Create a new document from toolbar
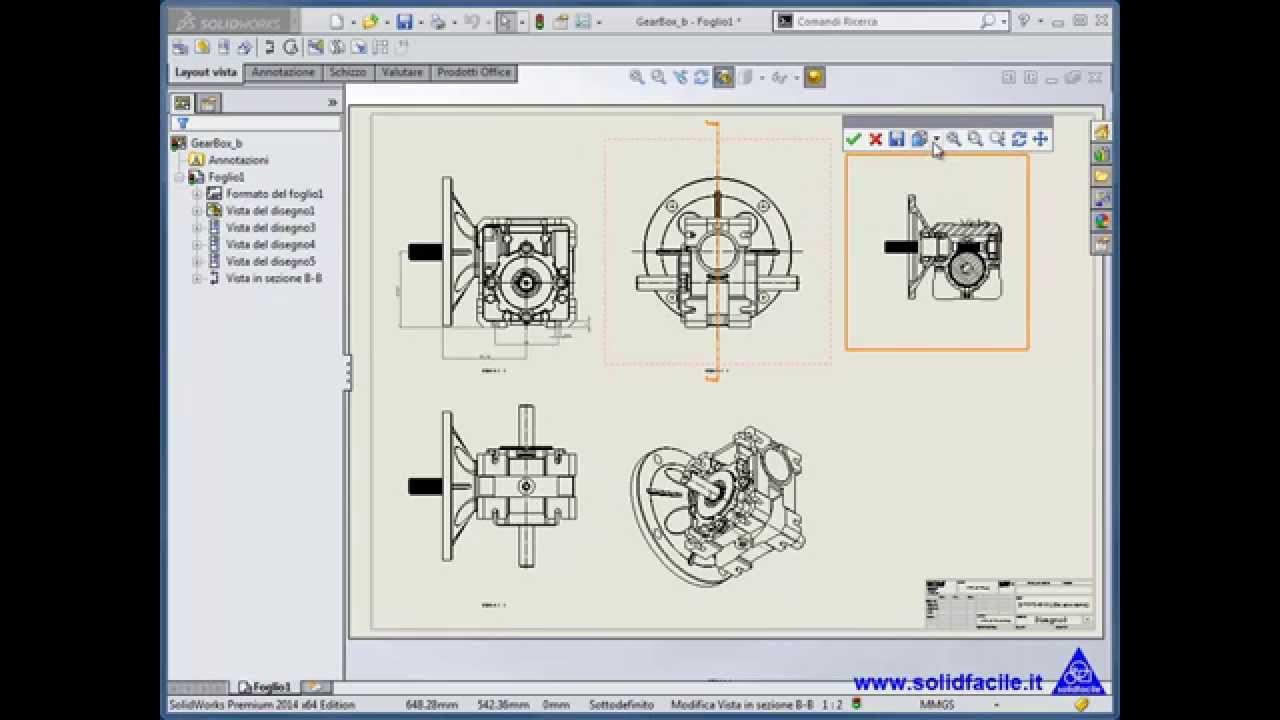 tap(337, 21)
